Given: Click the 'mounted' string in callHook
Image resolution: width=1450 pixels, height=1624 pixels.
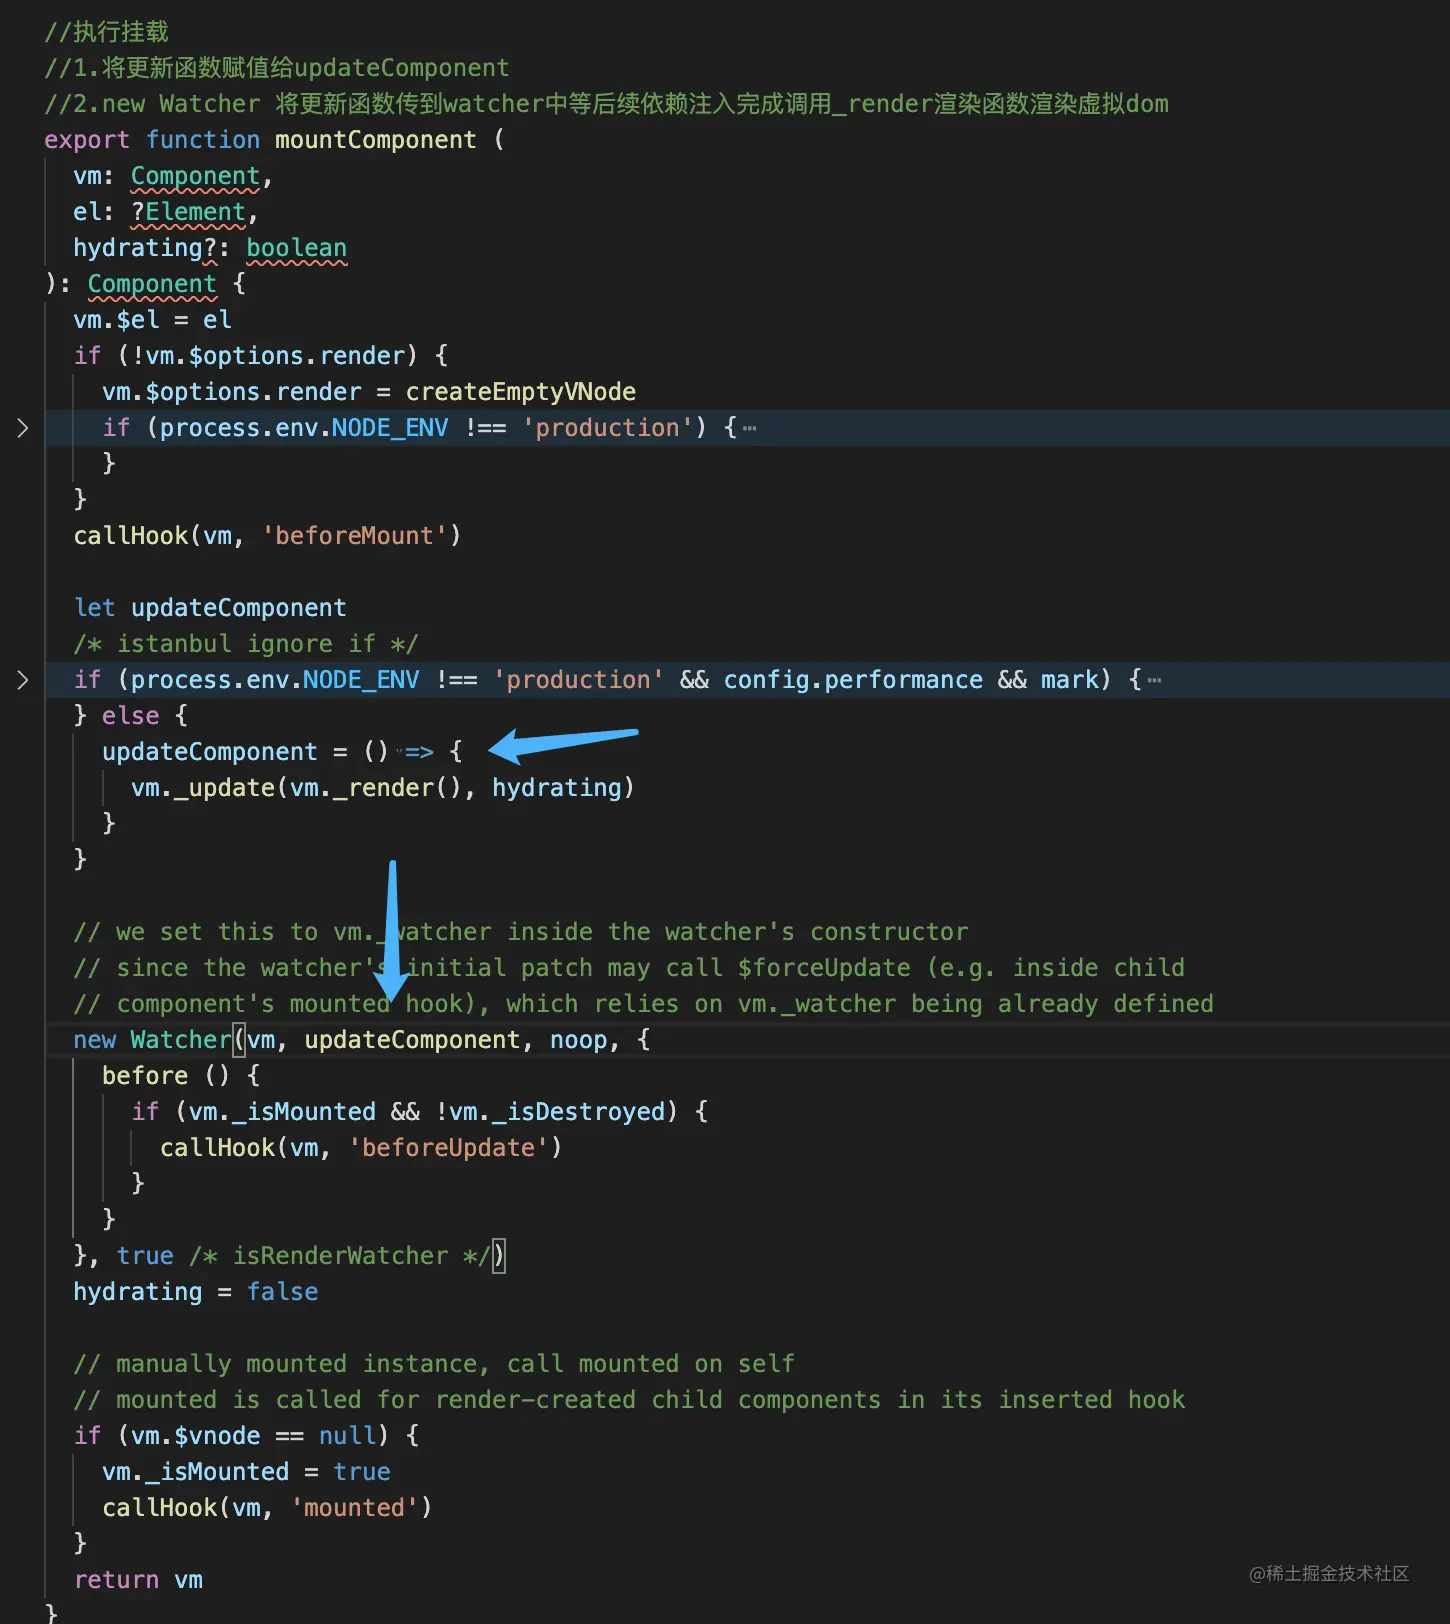Looking at the screenshot, I should [354, 1508].
